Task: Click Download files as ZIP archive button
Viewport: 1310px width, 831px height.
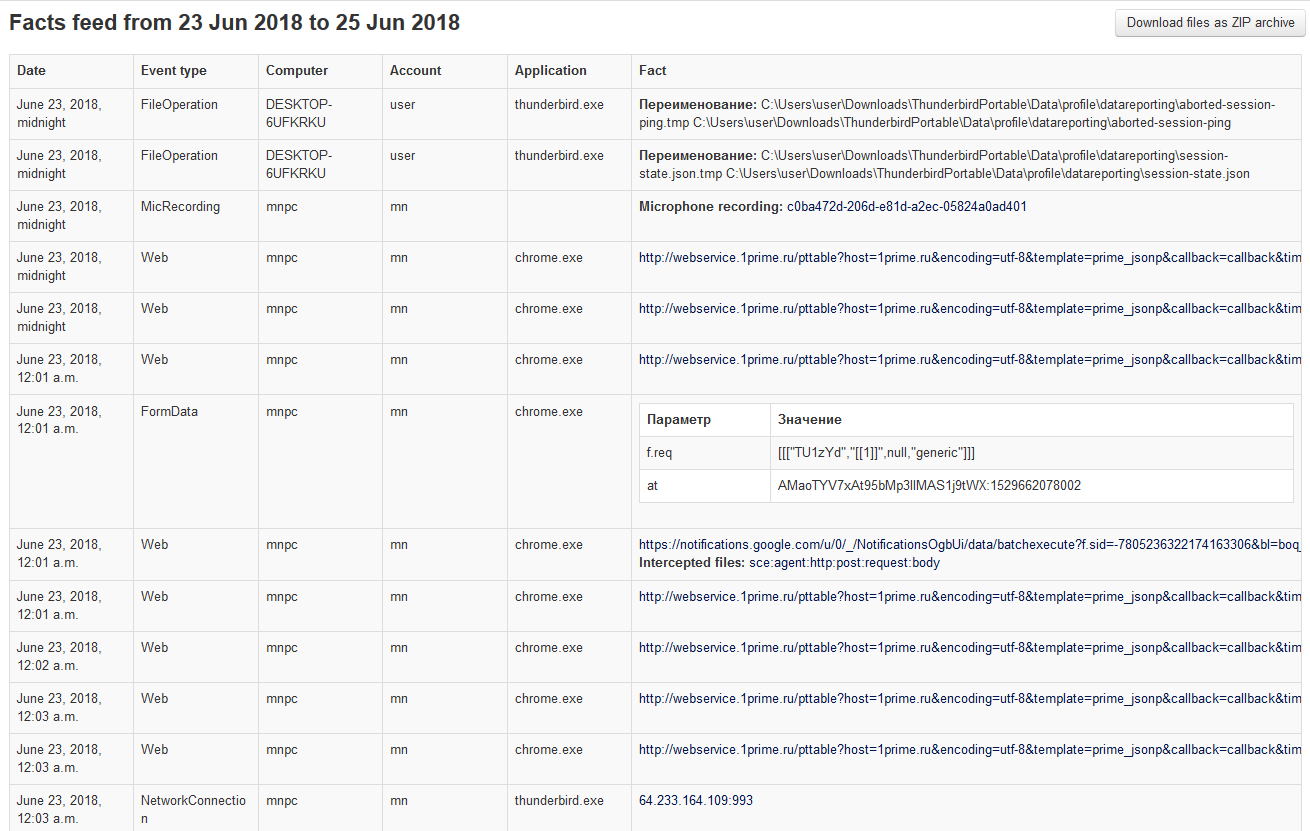Action: (x=1210, y=23)
